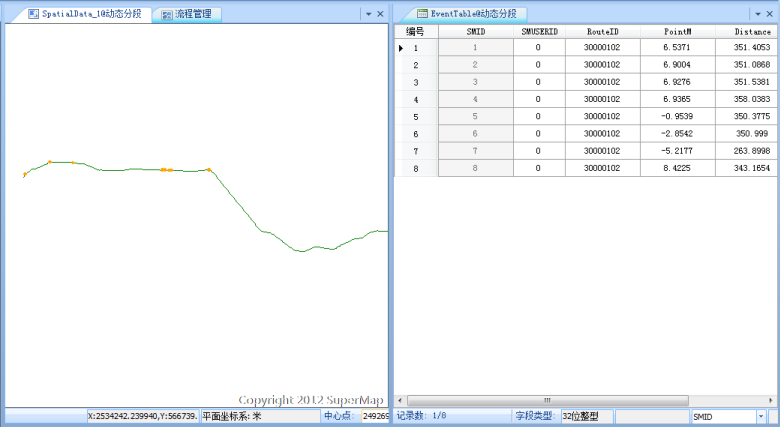Click the PointM column header
The image size is (780, 427).
(678, 31)
